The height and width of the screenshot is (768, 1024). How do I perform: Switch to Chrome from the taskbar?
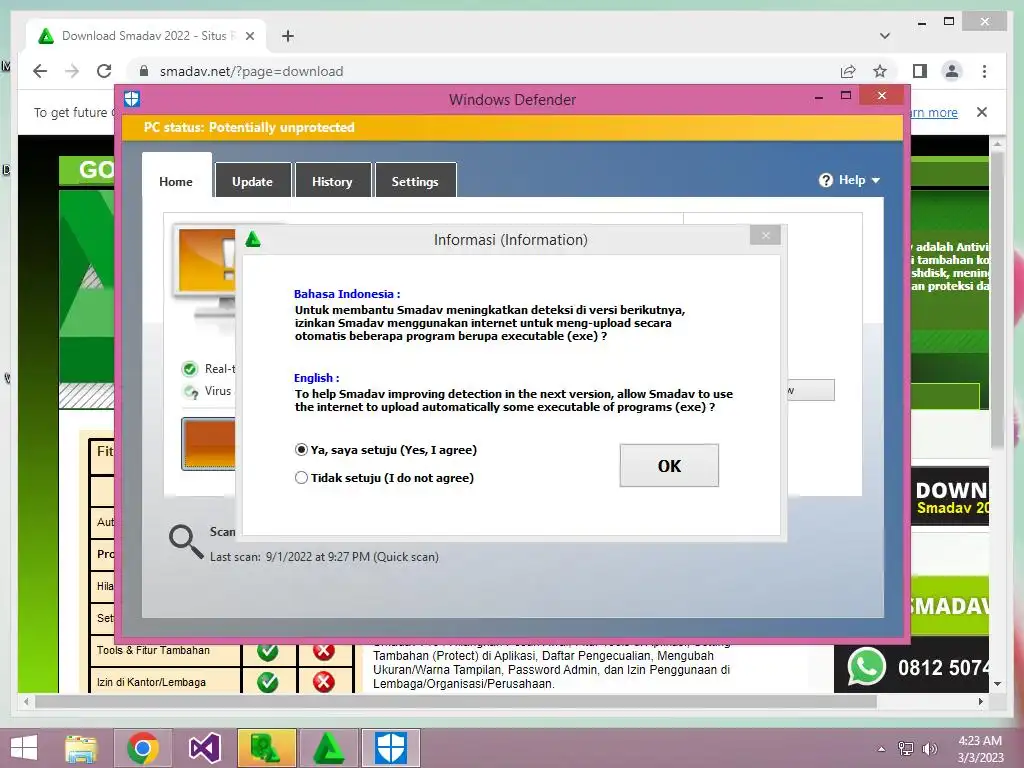[143, 748]
